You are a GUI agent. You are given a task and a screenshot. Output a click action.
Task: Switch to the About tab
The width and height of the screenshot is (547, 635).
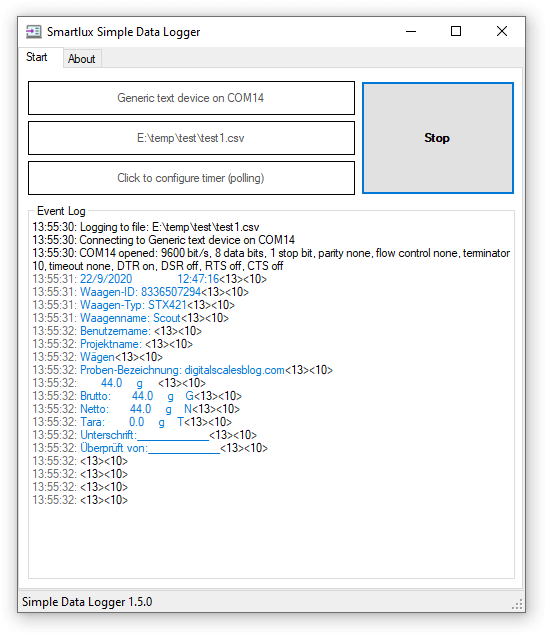tap(82, 59)
